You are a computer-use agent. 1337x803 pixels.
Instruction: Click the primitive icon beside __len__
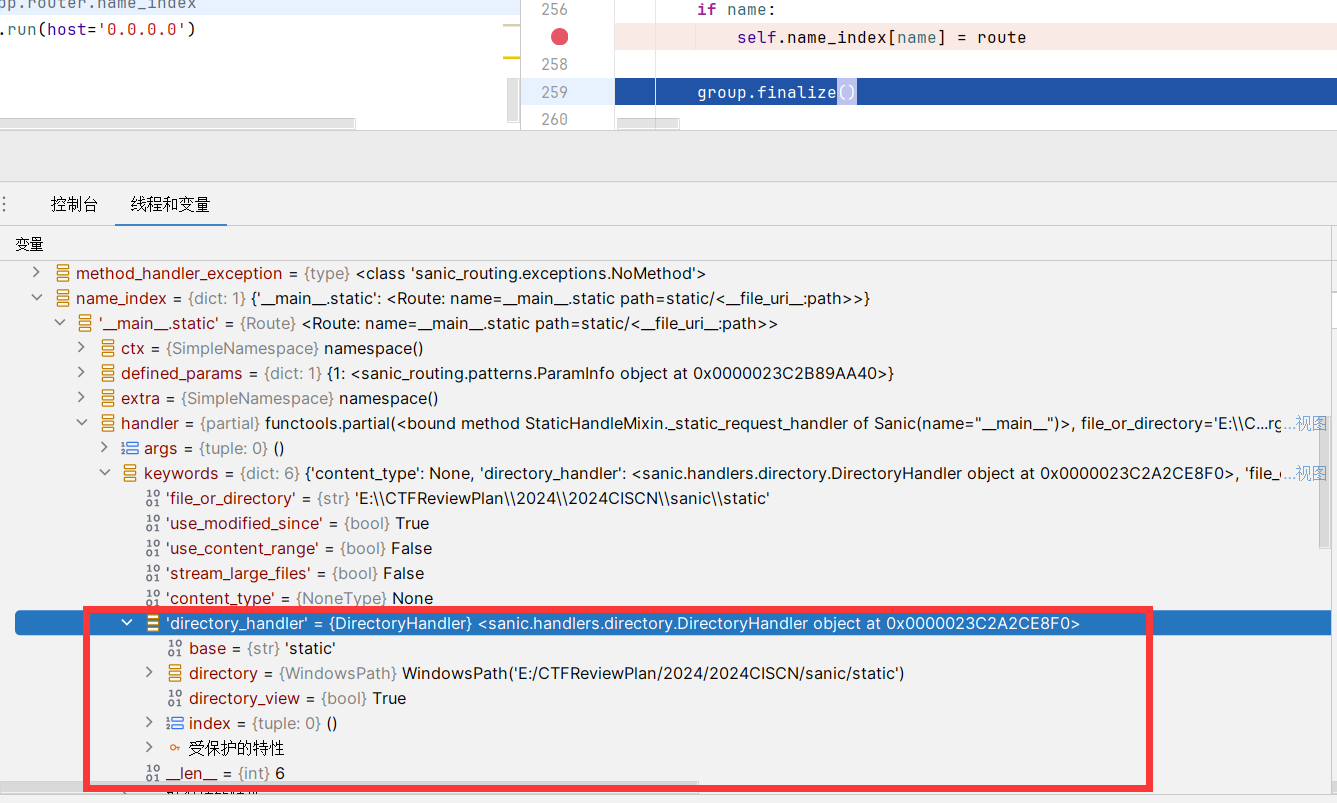tap(152, 773)
